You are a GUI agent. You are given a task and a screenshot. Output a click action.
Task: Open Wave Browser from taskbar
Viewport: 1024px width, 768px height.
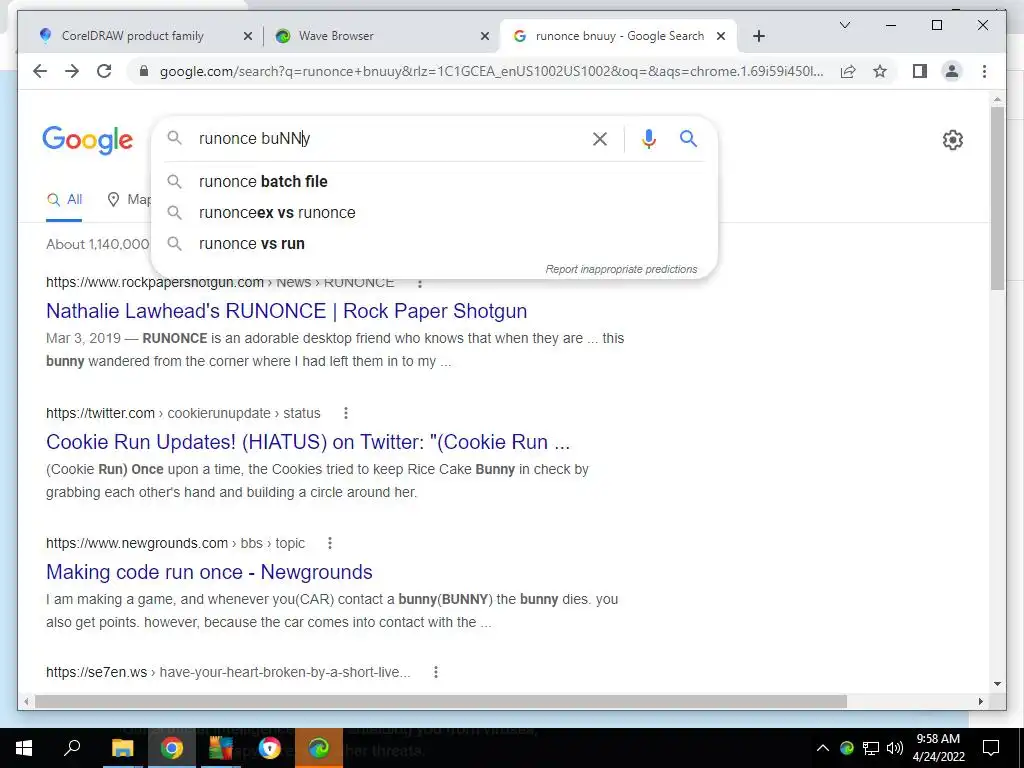[x=319, y=748]
